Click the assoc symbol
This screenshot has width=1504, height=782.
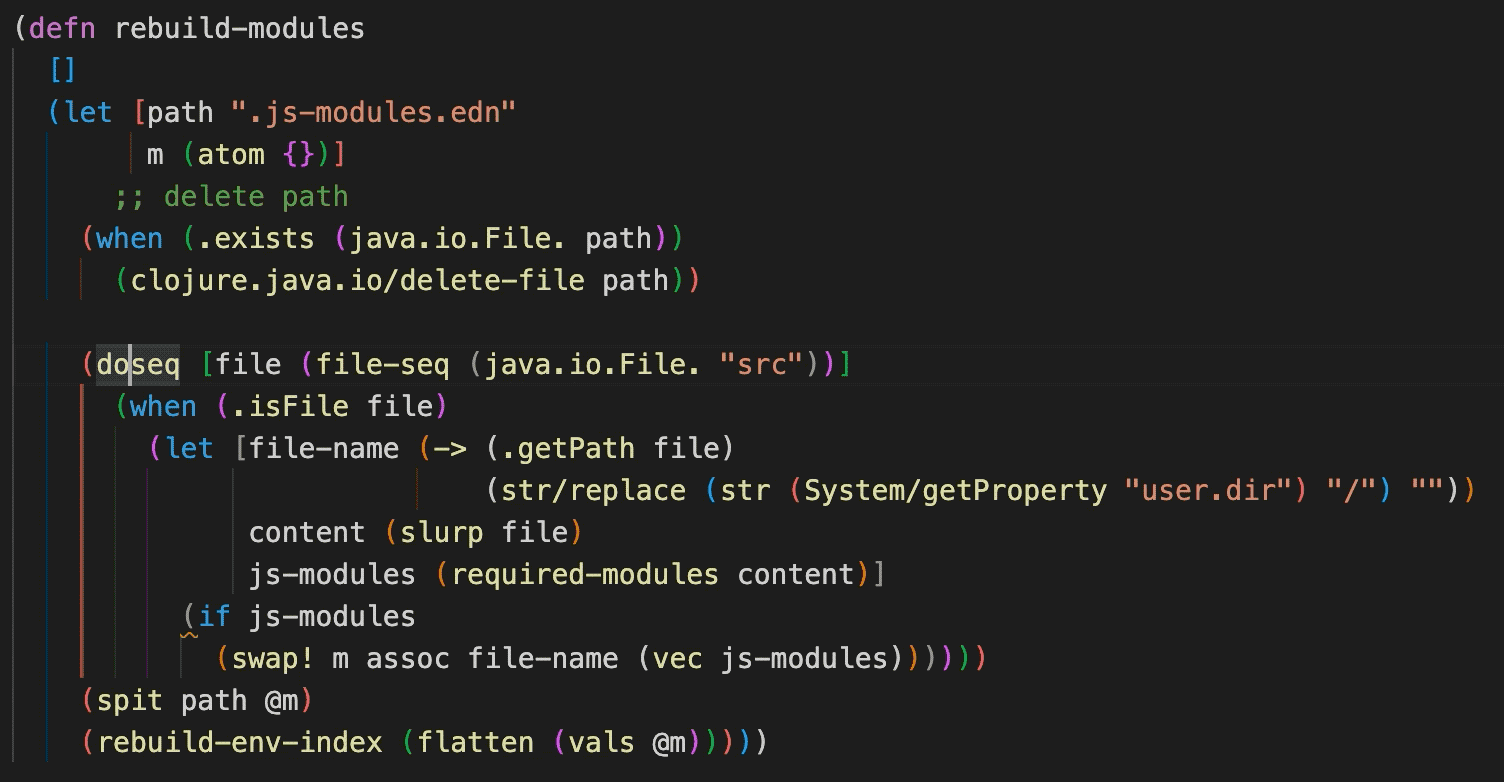[x=408, y=658]
